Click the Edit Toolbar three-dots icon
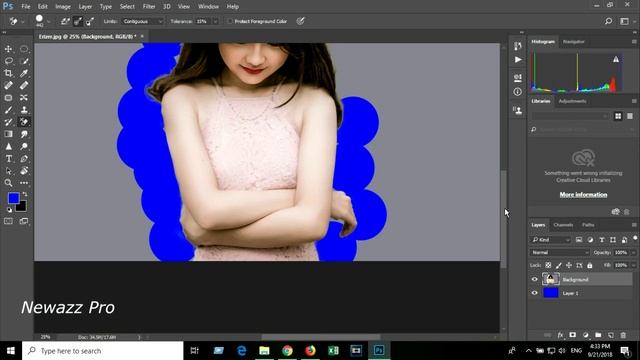Viewport: 640px width, 360px height. pyautogui.click(x=24, y=183)
